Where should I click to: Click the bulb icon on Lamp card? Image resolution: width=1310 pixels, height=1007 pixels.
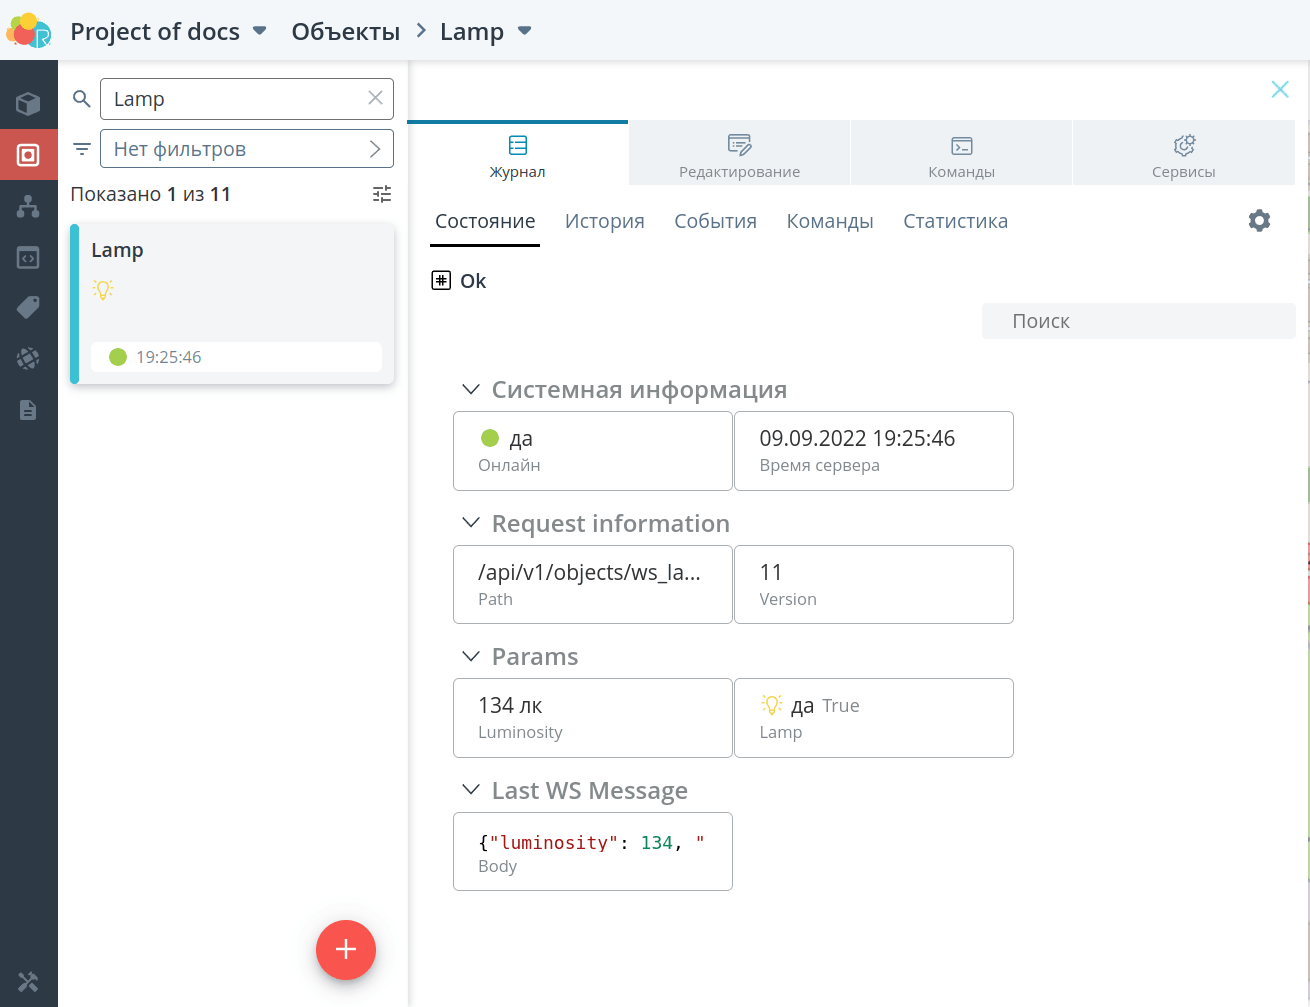pyautogui.click(x=103, y=290)
